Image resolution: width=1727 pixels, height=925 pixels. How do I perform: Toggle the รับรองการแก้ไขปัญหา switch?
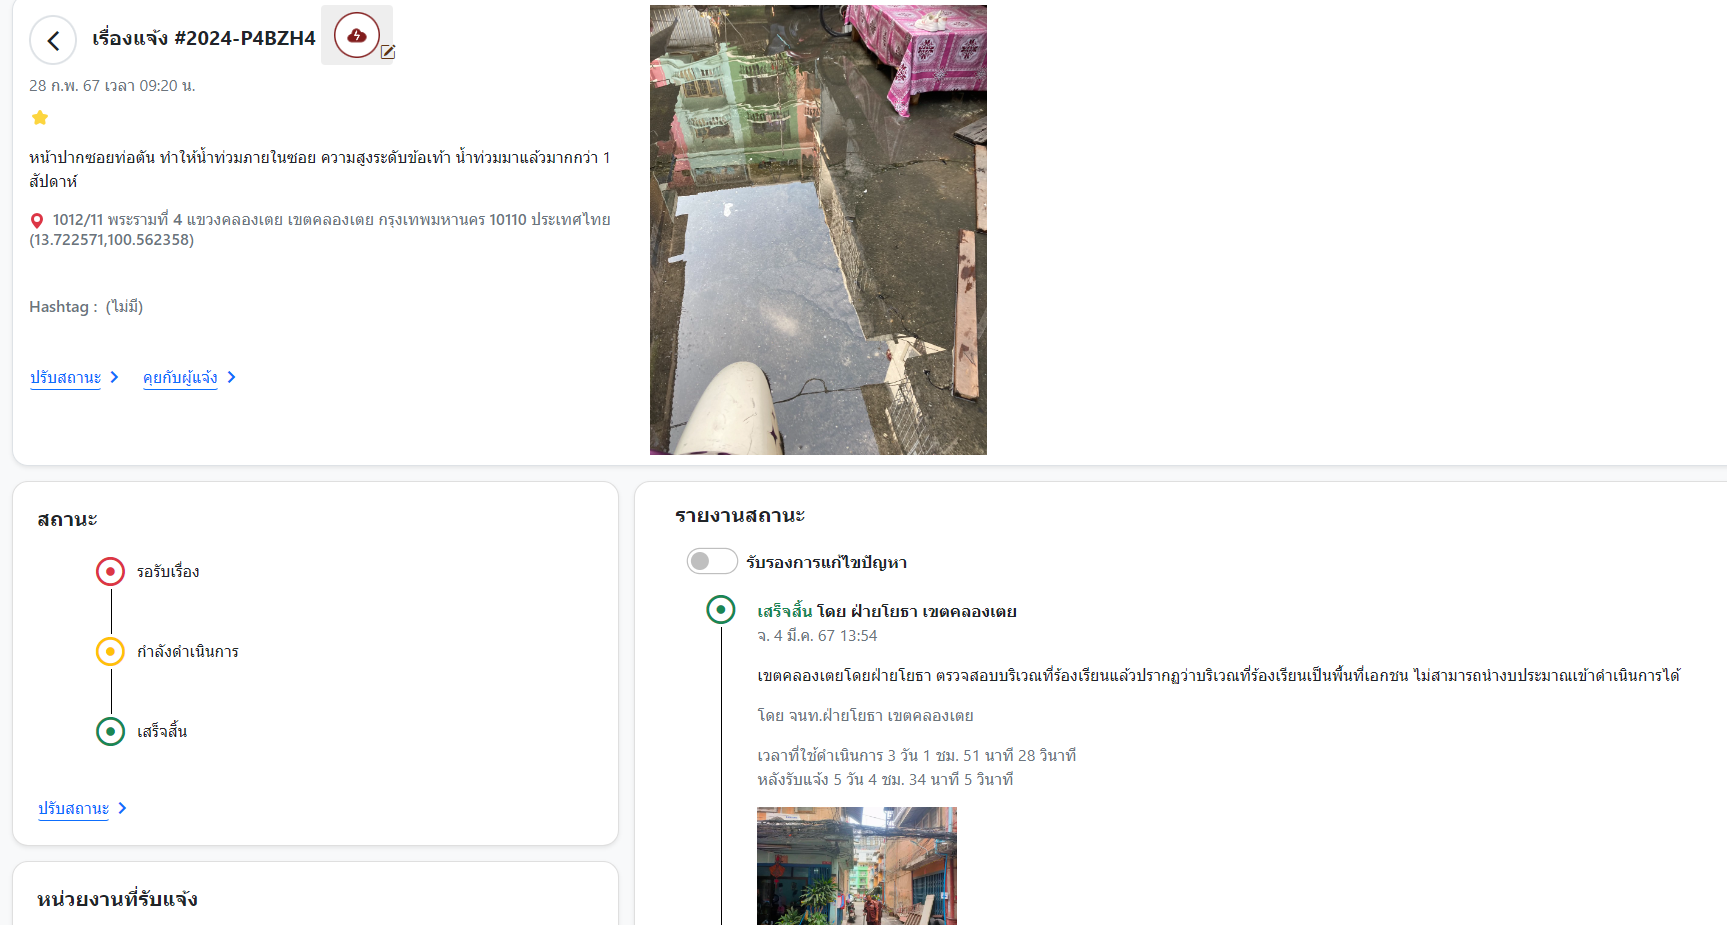(x=712, y=562)
